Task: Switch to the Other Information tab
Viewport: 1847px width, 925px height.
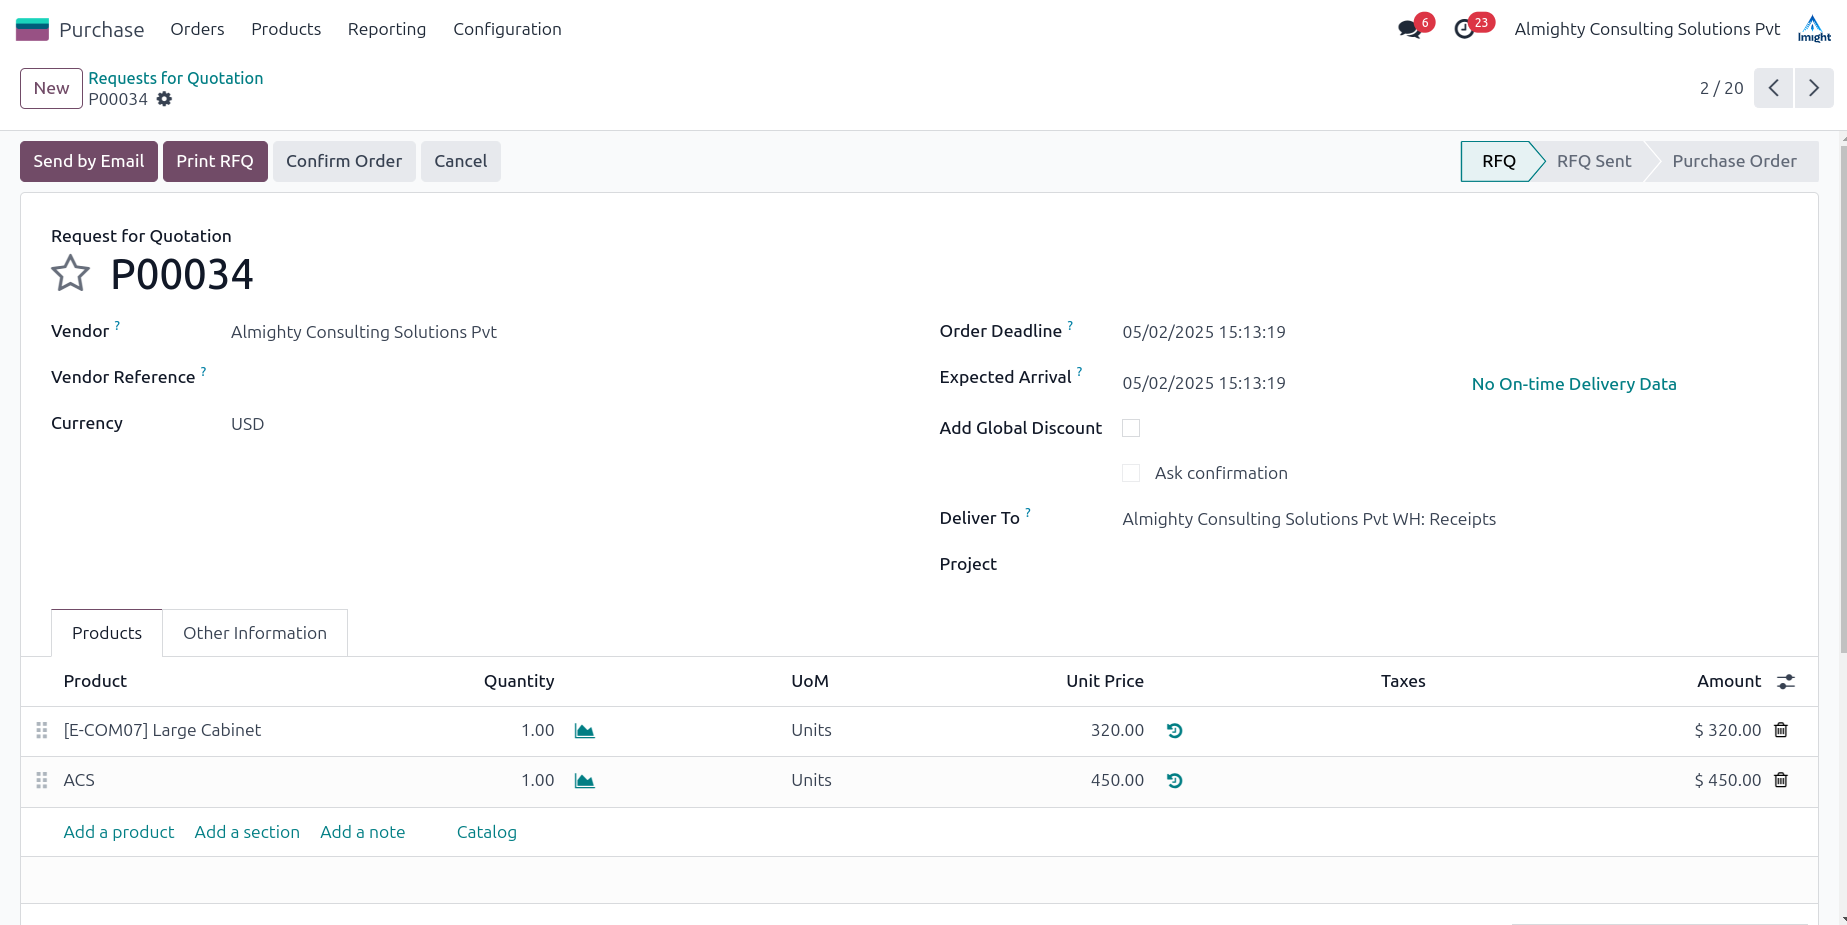Action: tap(255, 633)
